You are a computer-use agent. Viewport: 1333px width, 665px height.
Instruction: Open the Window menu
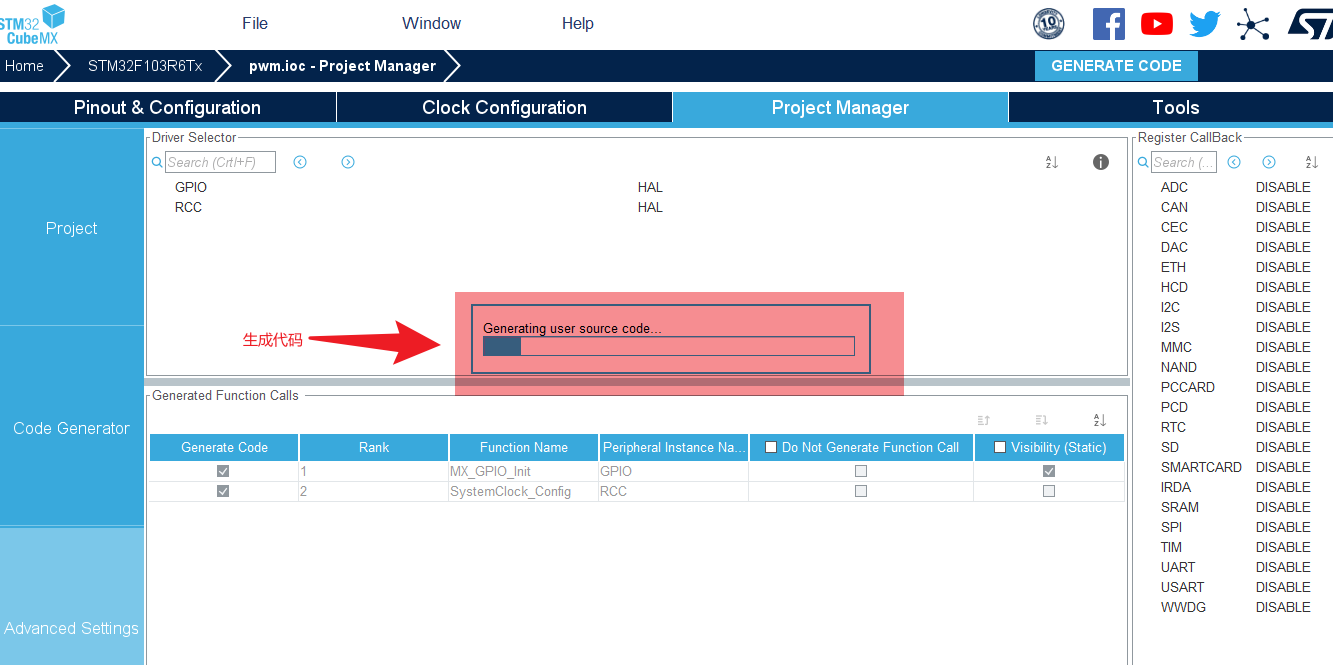432,23
